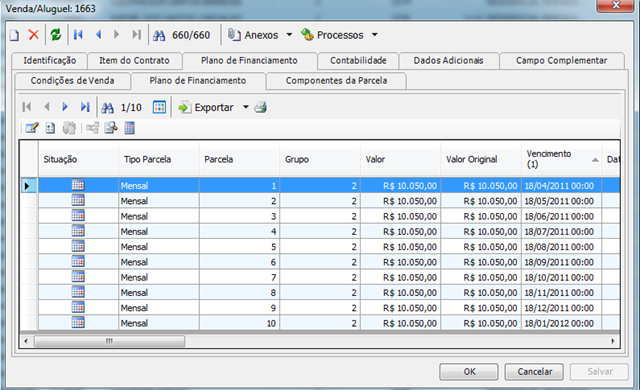Click horizontal scrollbar thumb

click(x=109, y=341)
